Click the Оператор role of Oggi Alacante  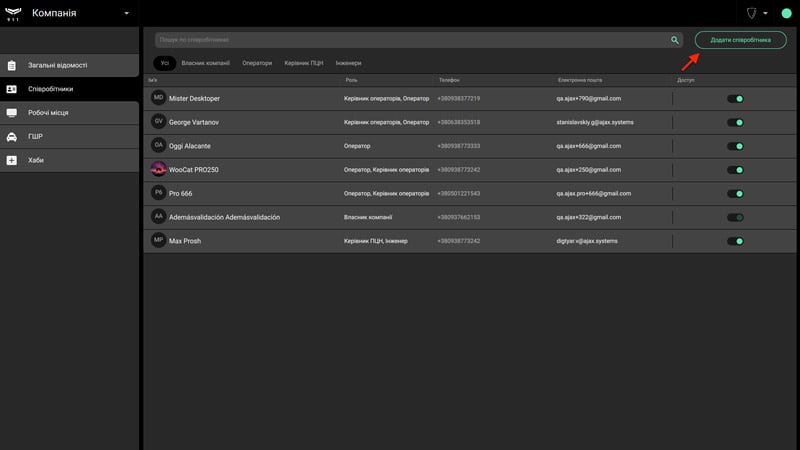(x=357, y=146)
